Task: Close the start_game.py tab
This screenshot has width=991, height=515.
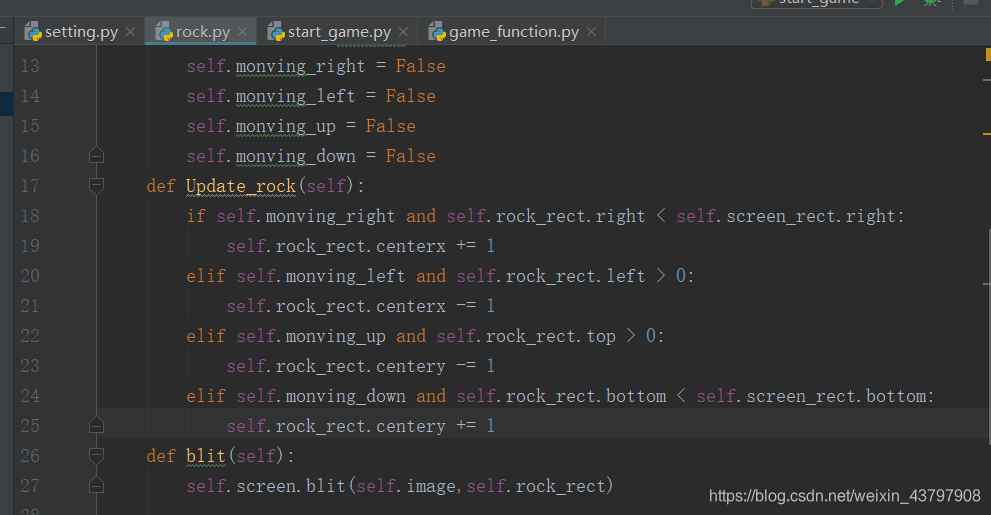Action: pyautogui.click(x=403, y=32)
